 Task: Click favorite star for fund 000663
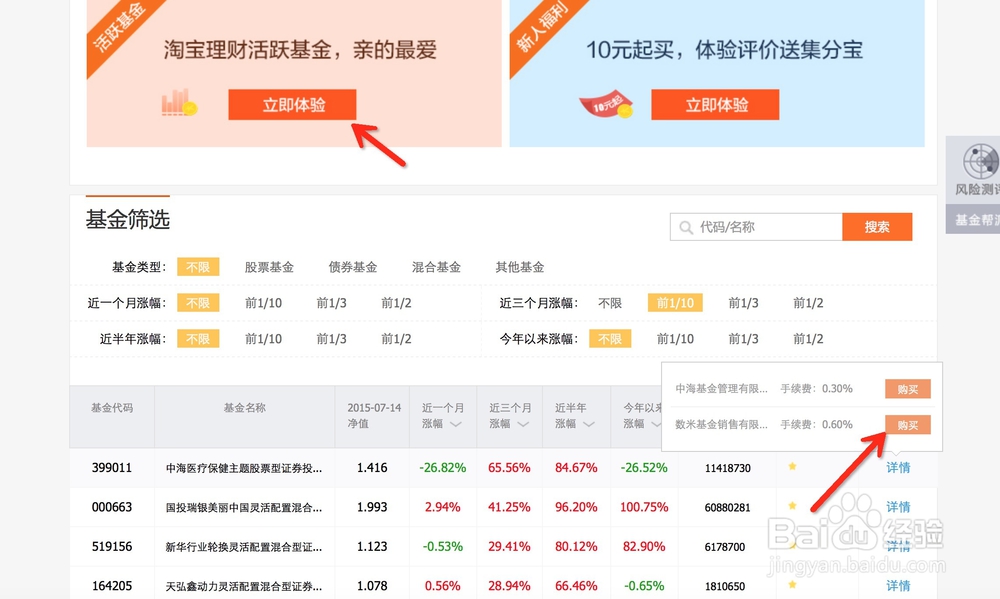(x=792, y=506)
